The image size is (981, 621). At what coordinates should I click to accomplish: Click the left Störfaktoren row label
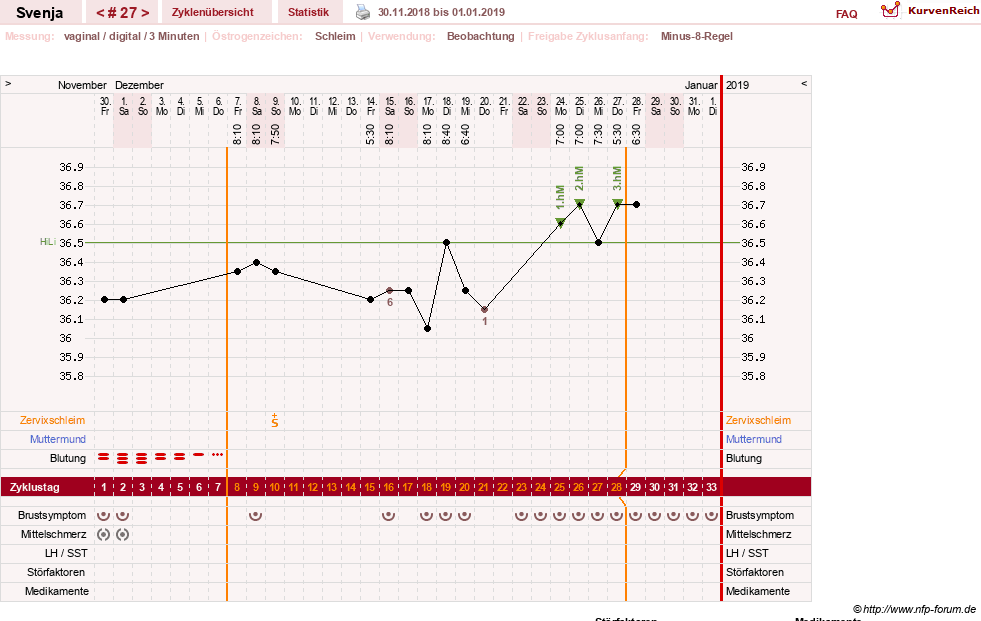tap(56, 572)
